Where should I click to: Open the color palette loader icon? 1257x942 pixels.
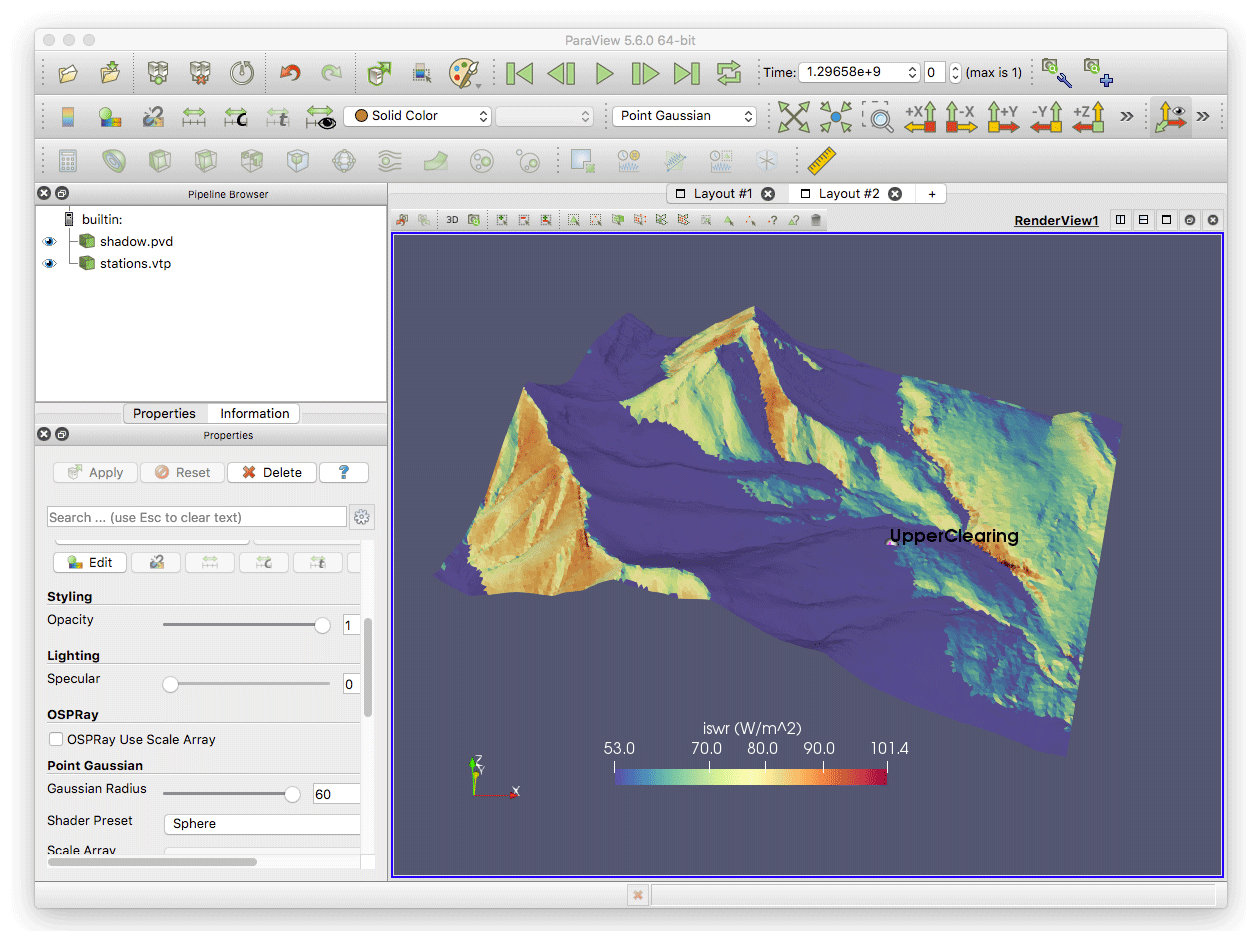pos(464,73)
